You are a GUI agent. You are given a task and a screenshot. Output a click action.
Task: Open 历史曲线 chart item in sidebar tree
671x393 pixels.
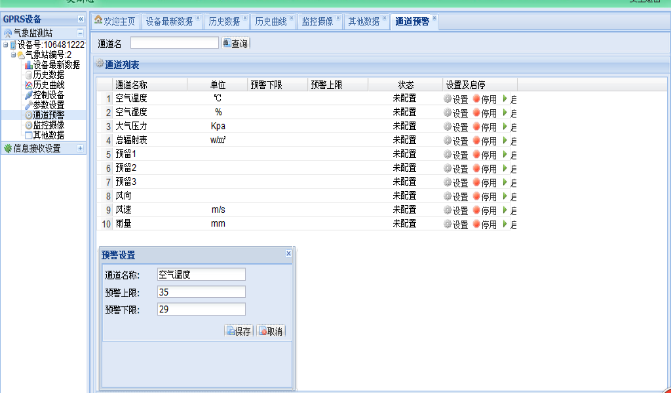45,85
